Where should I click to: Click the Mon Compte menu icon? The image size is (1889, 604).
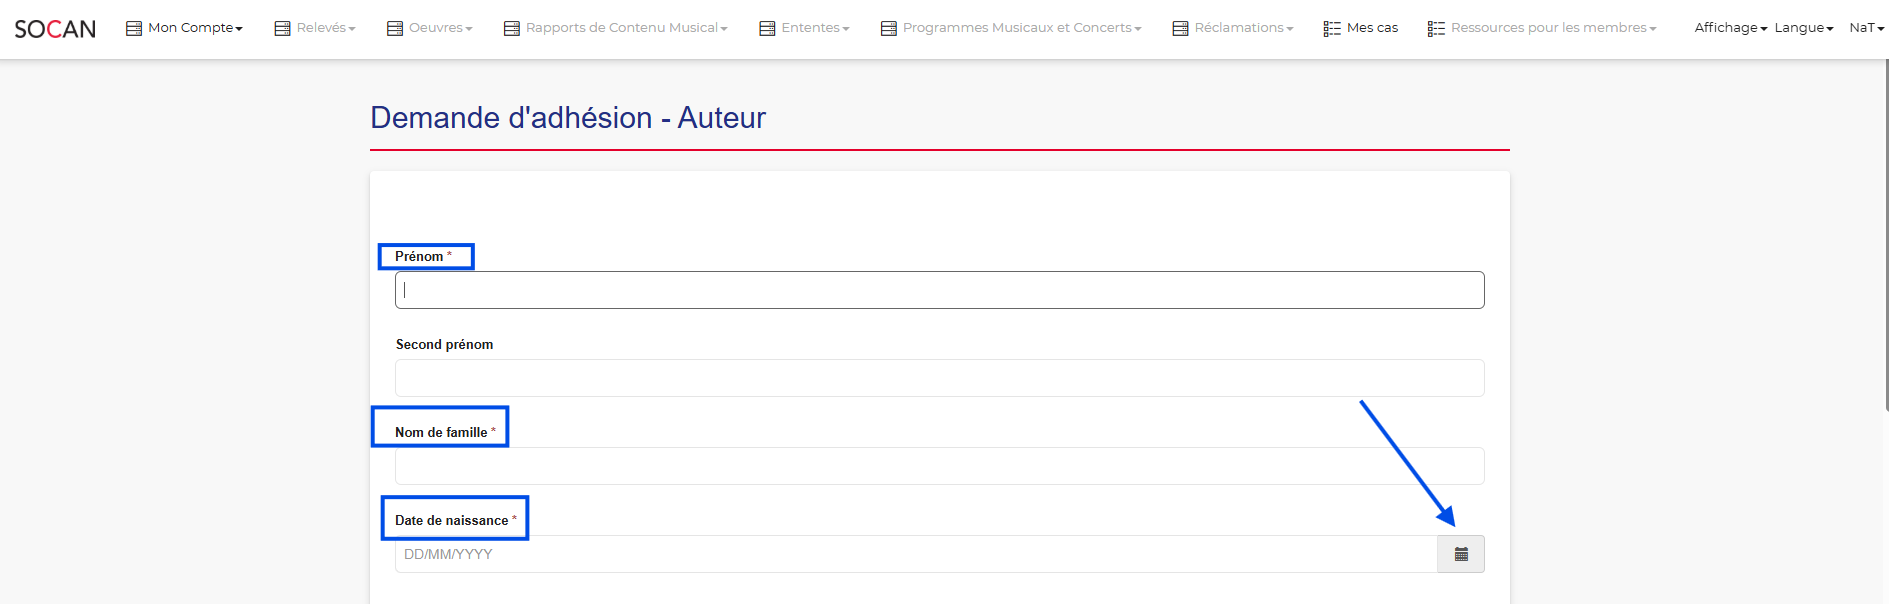click(x=134, y=28)
